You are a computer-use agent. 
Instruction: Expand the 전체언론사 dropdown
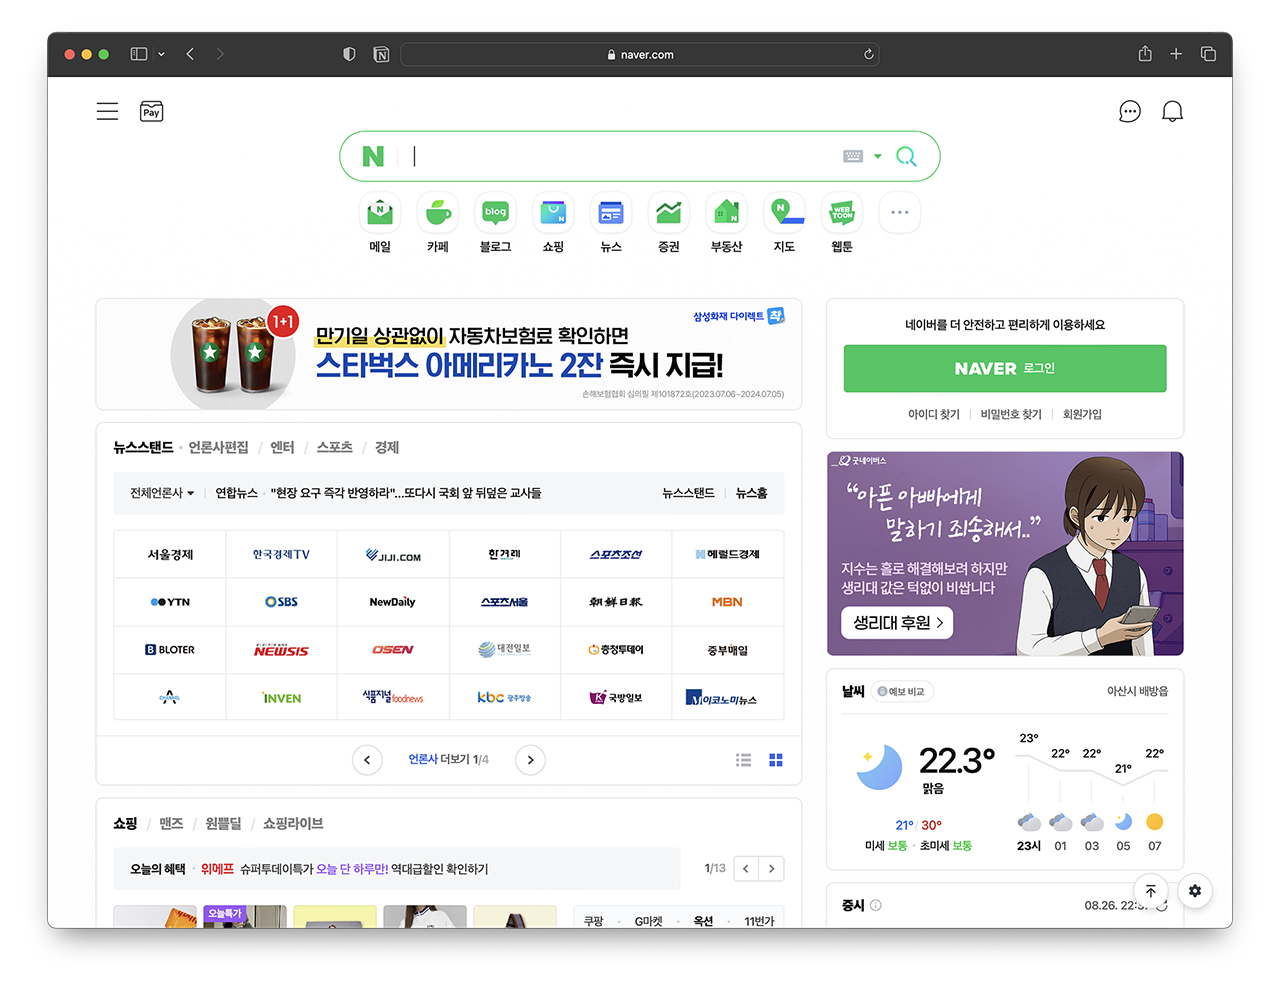coord(162,493)
